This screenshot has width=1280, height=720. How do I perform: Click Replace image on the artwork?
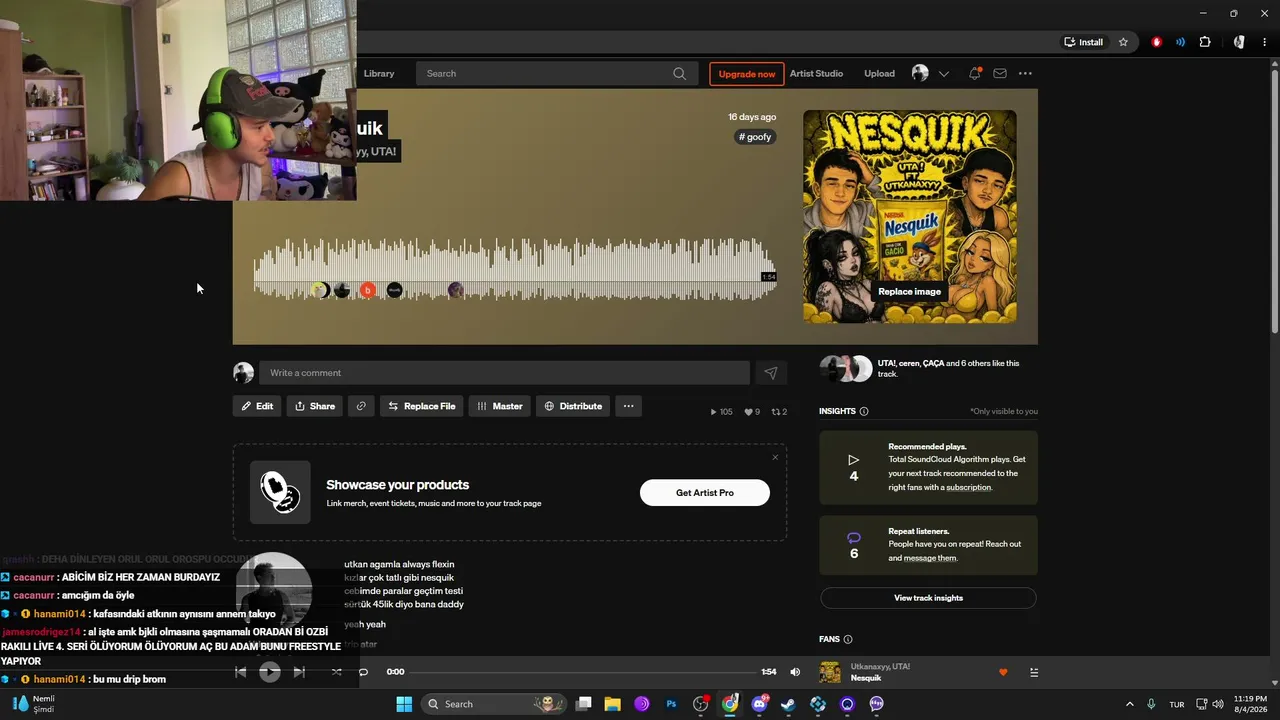point(909,292)
